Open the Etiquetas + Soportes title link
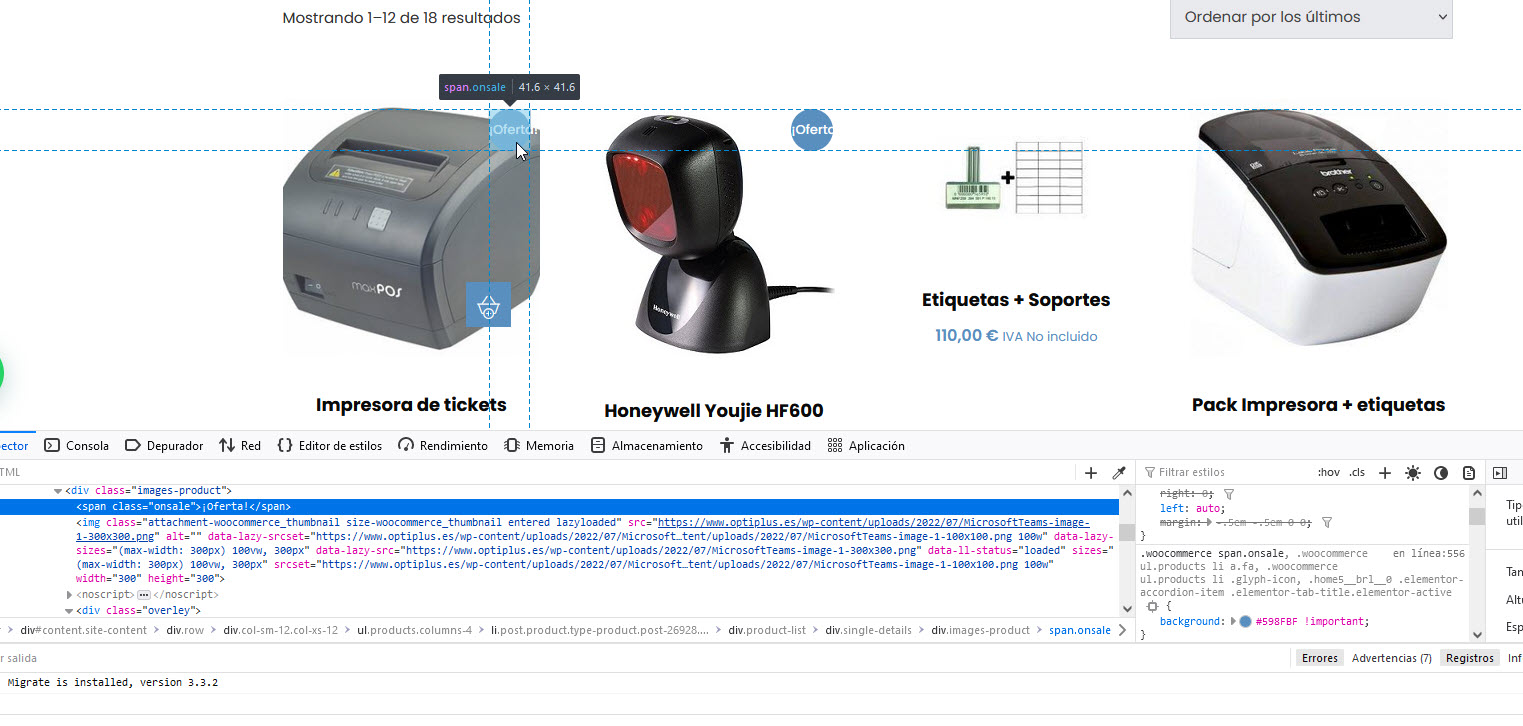1523x726 pixels. click(x=1016, y=300)
